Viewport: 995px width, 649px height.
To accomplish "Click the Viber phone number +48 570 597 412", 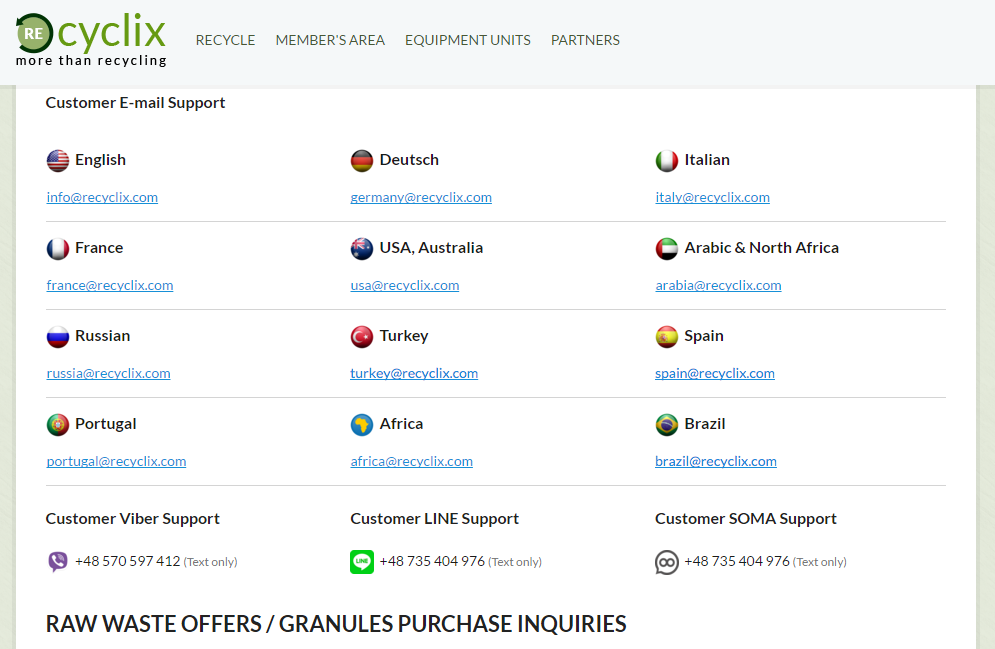I will pyautogui.click(x=128, y=561).
